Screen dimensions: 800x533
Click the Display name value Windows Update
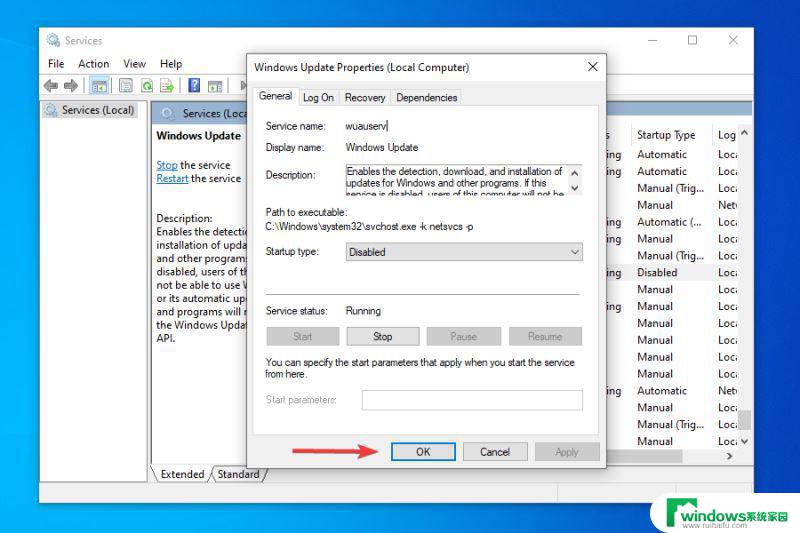382,147
